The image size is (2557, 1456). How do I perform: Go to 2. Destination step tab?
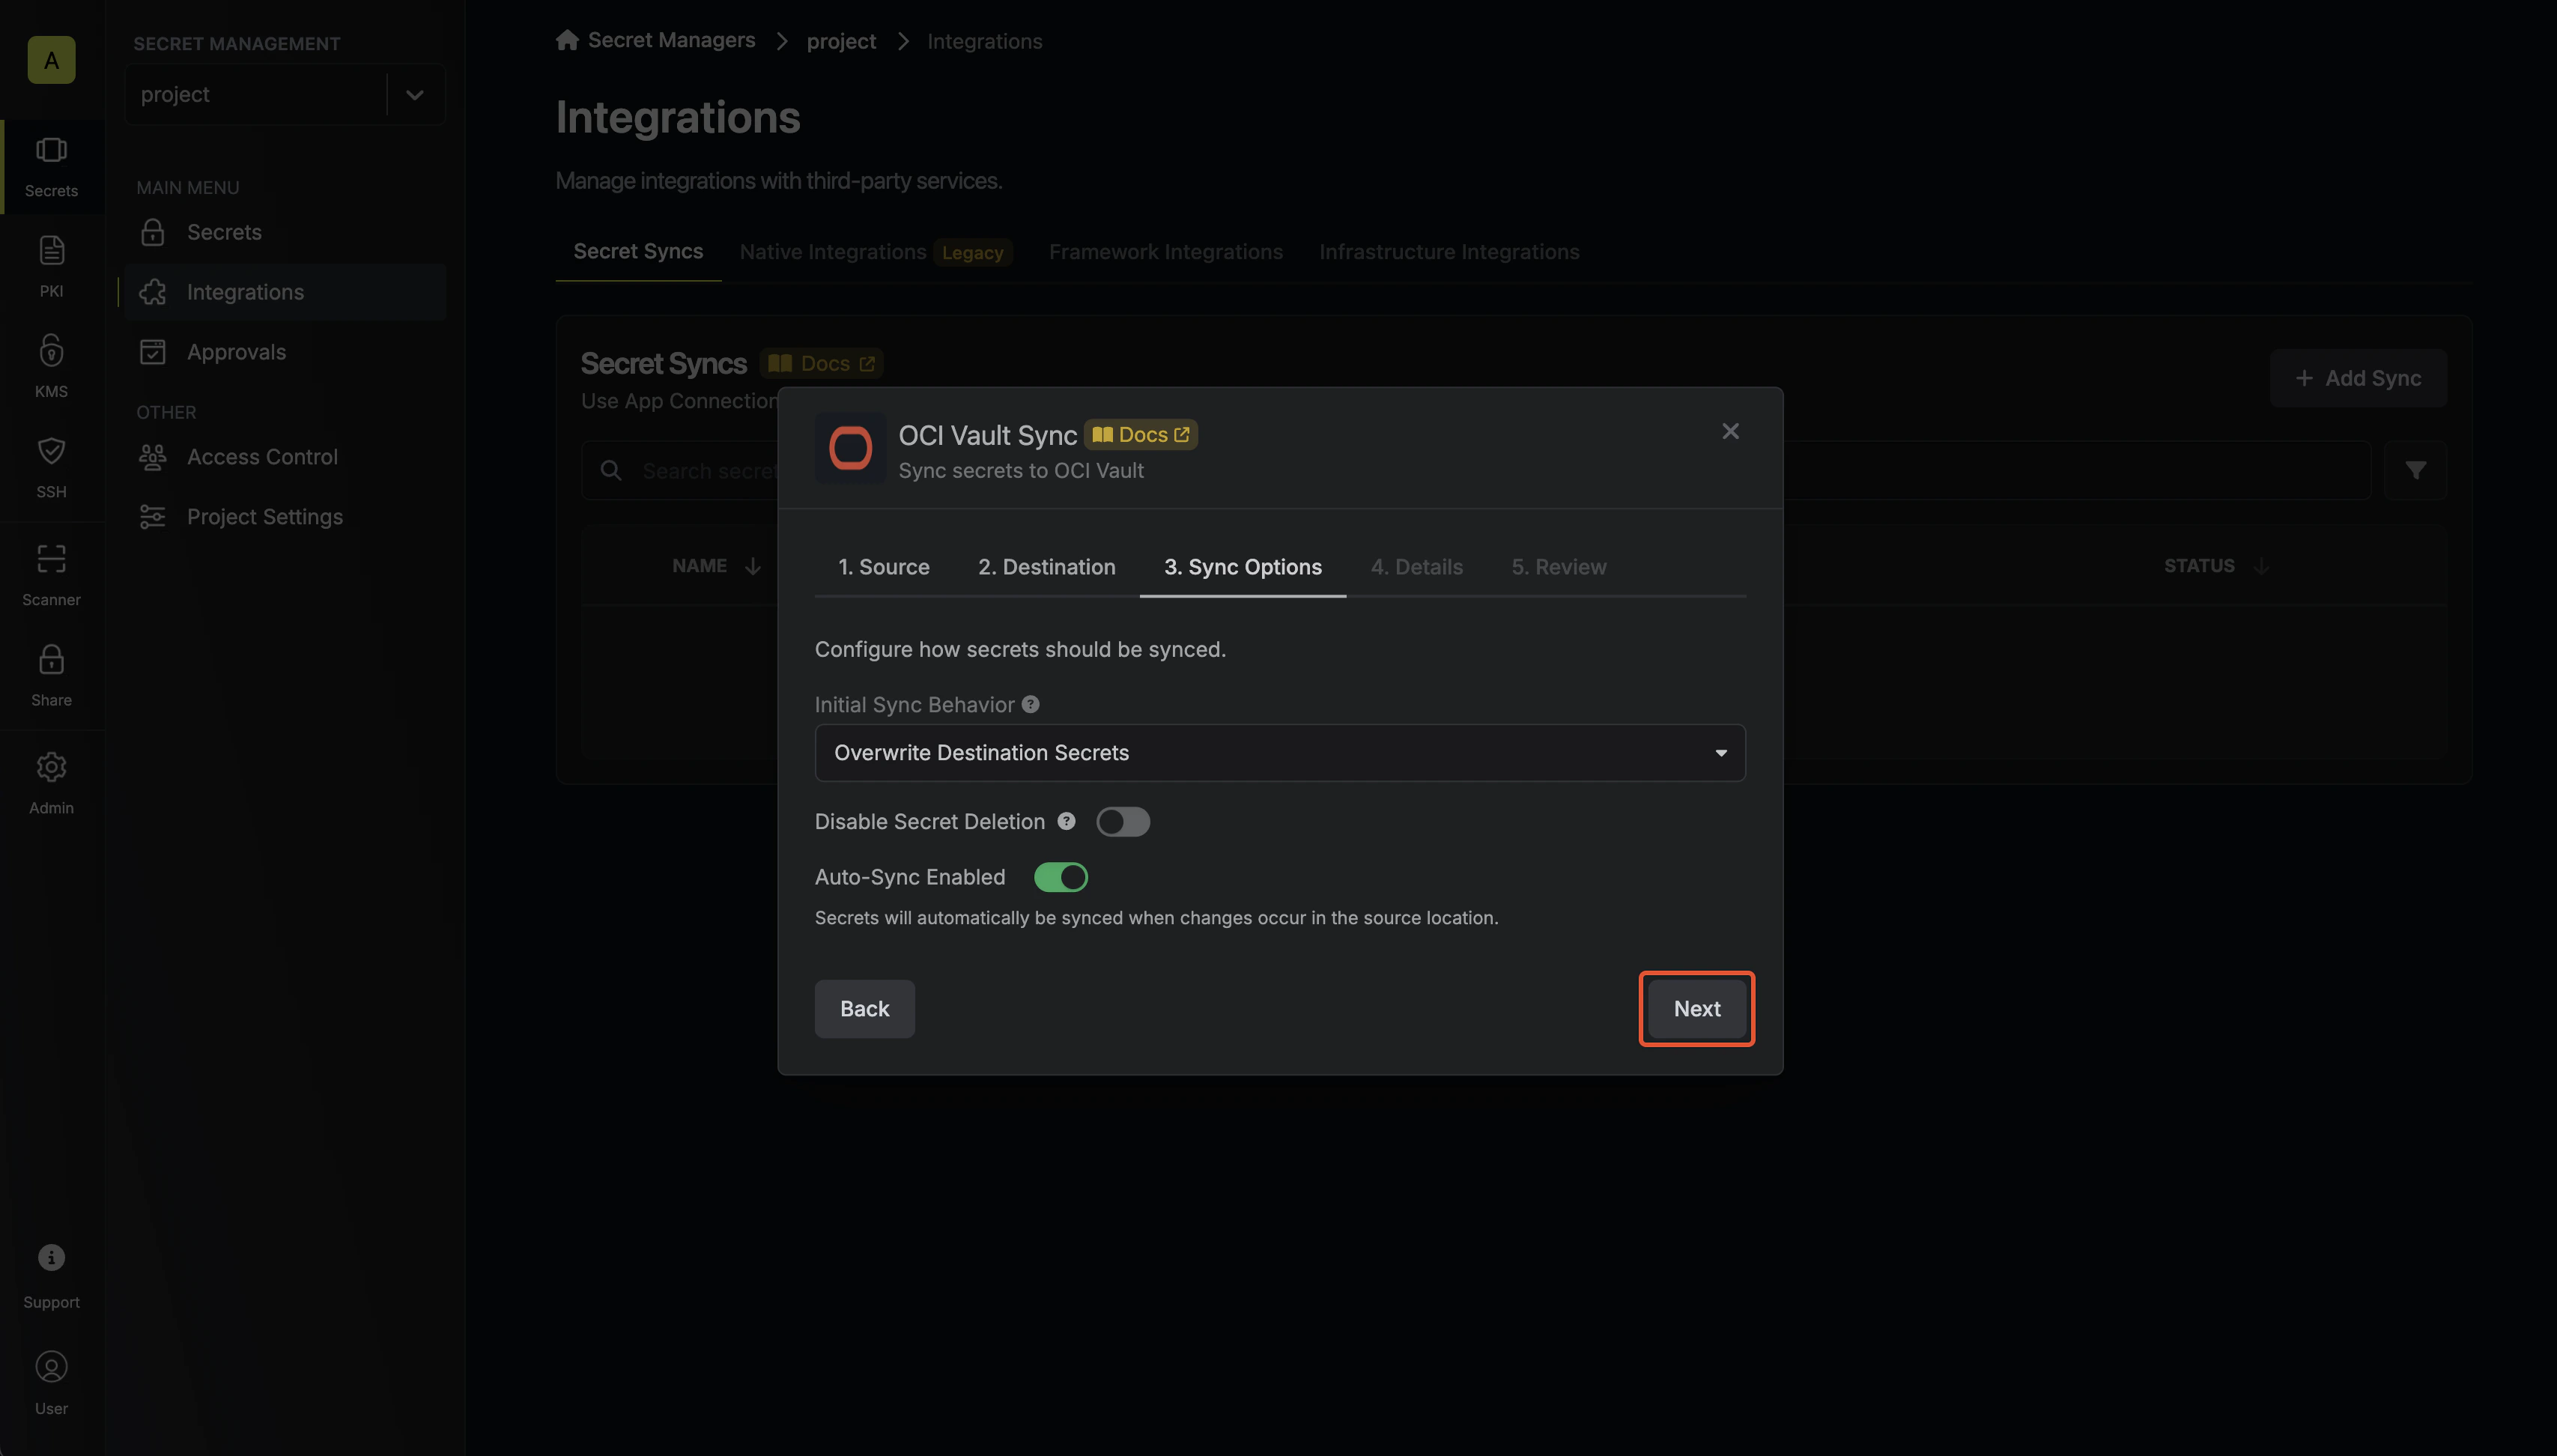click(1046, 567)
